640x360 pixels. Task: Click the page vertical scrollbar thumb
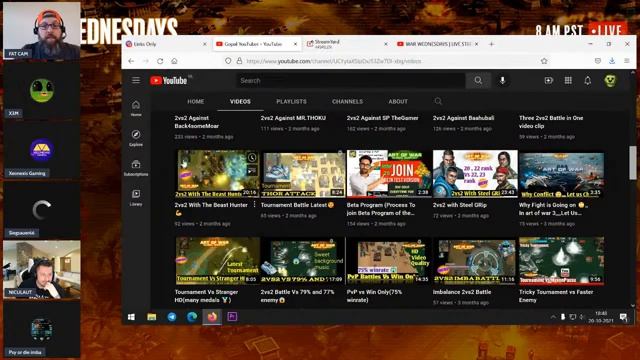633,162
